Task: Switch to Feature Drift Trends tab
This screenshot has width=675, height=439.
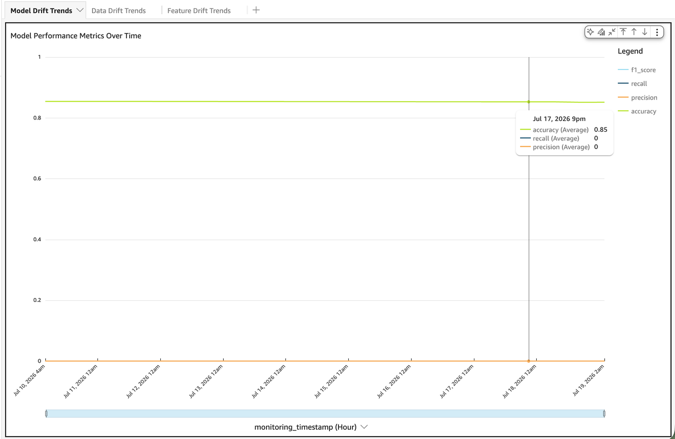Action: [x=199, y=10]
